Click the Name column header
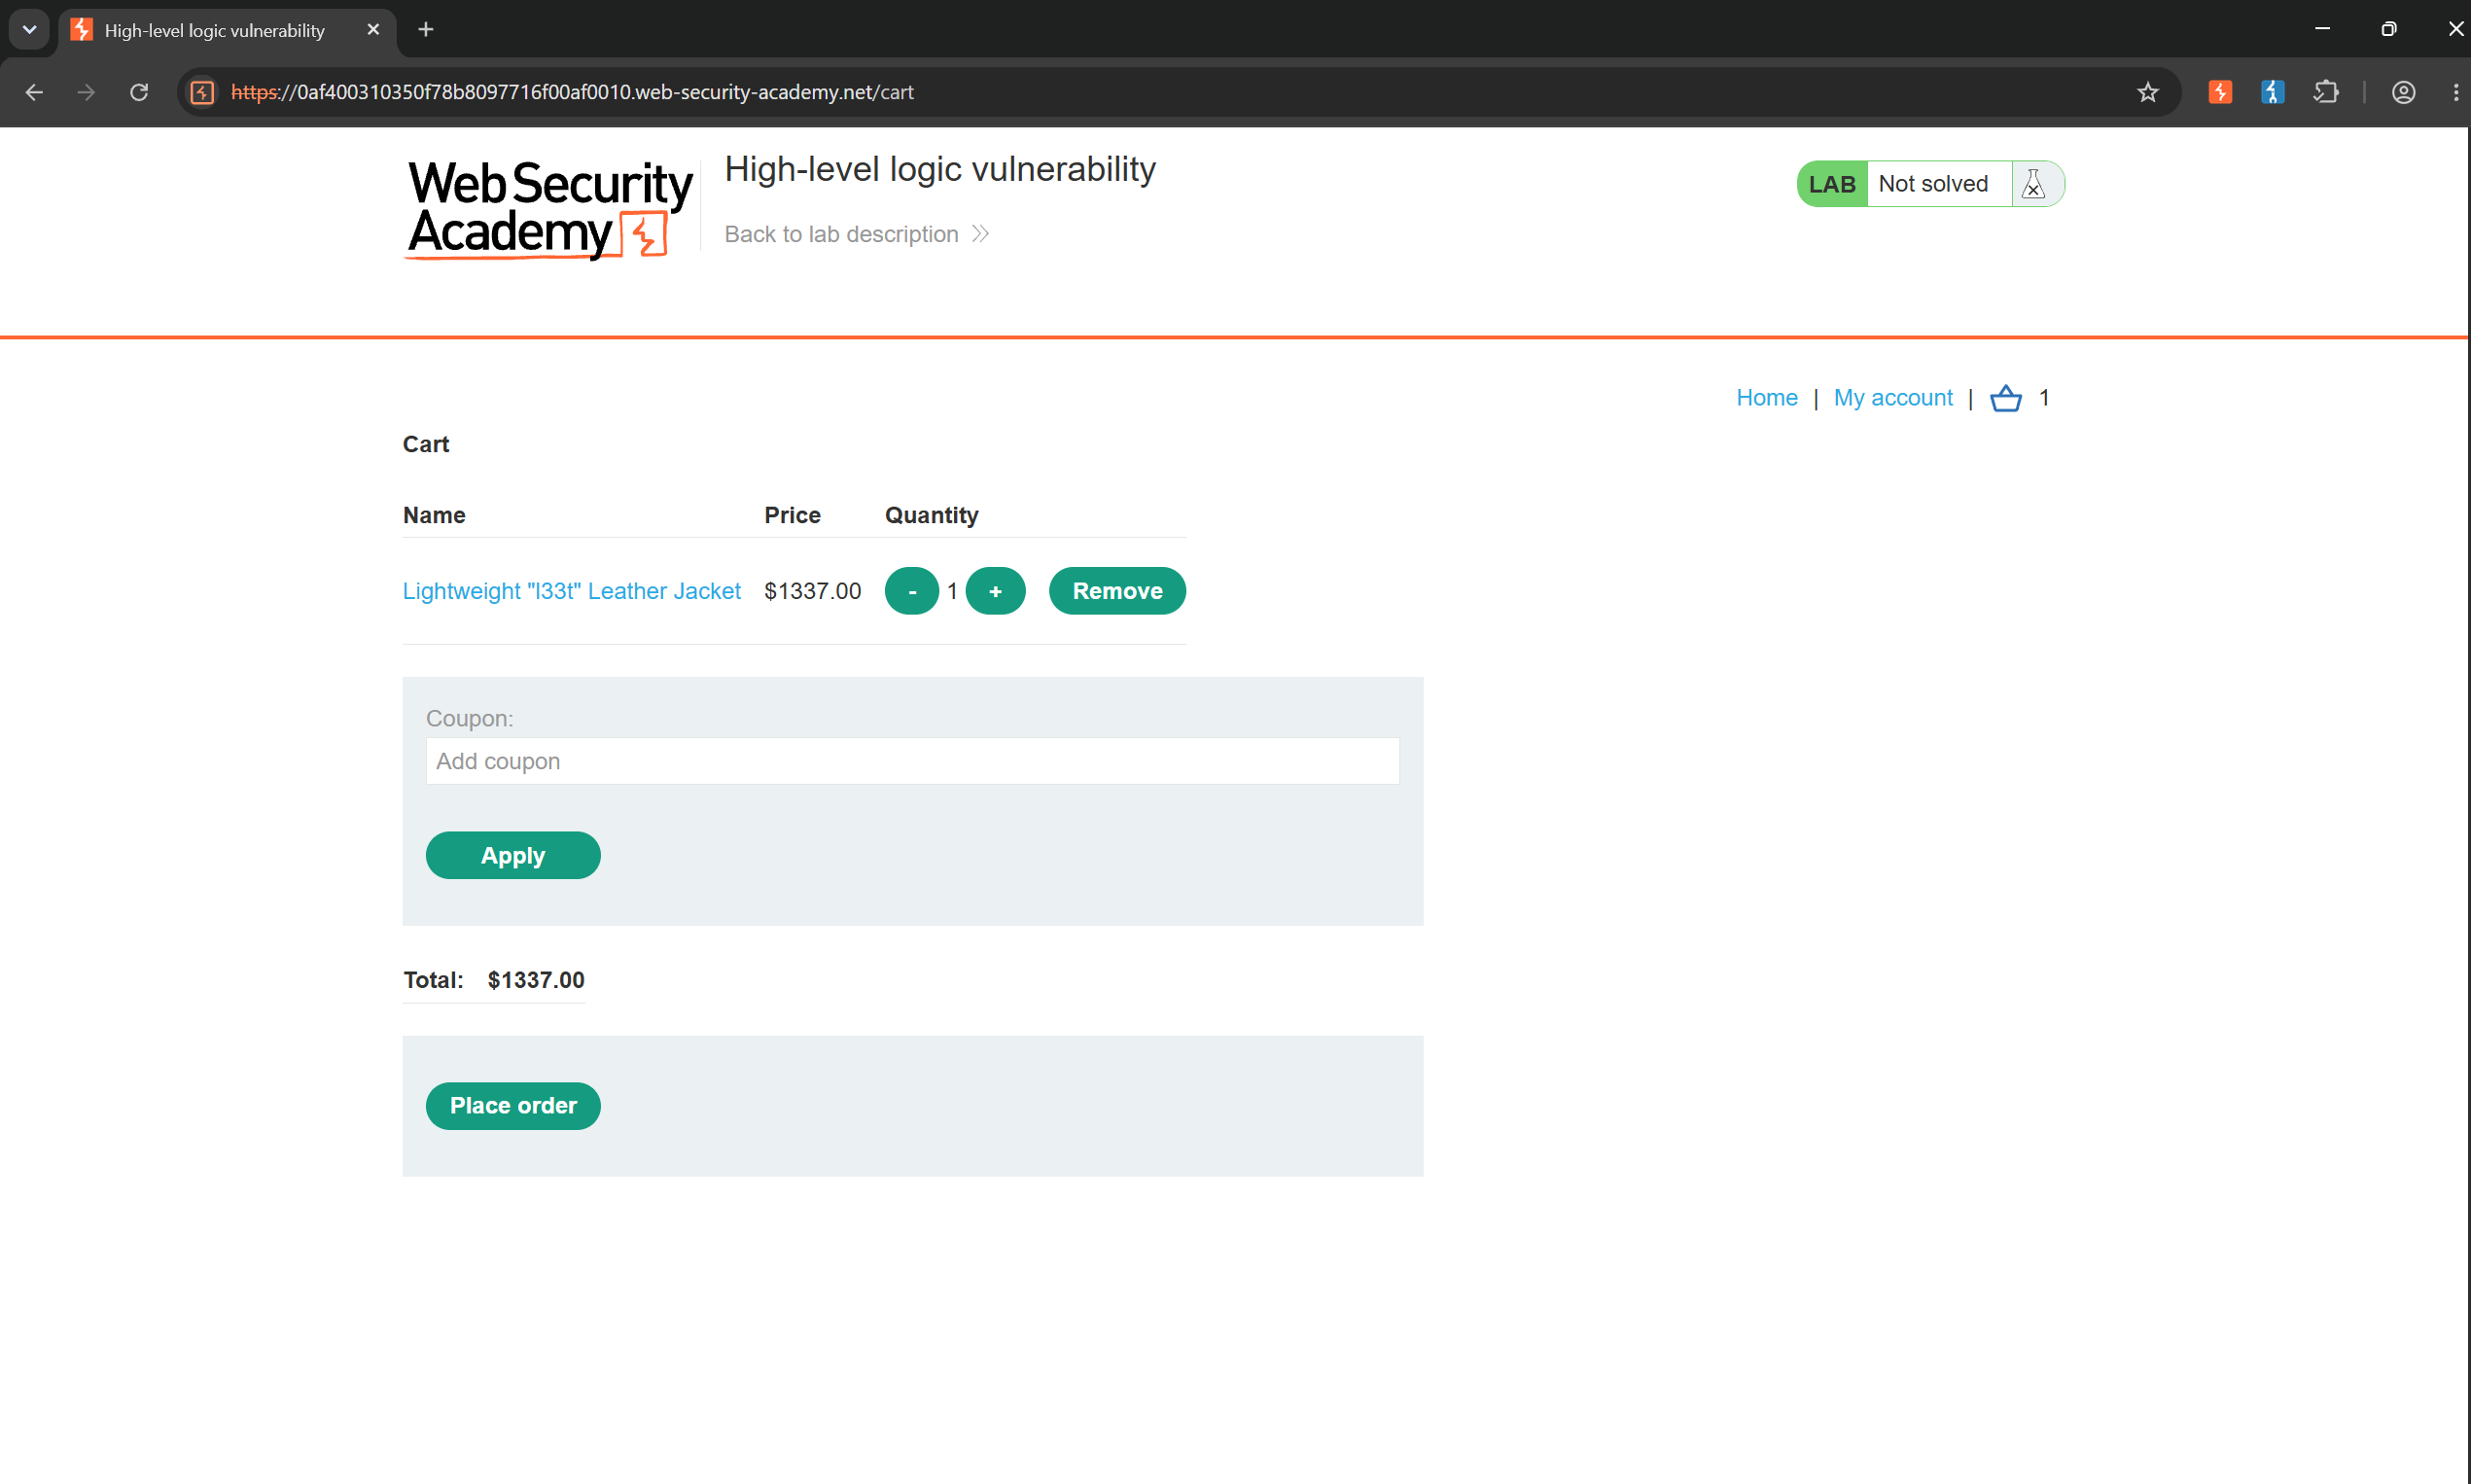 (x=434, y=515)
